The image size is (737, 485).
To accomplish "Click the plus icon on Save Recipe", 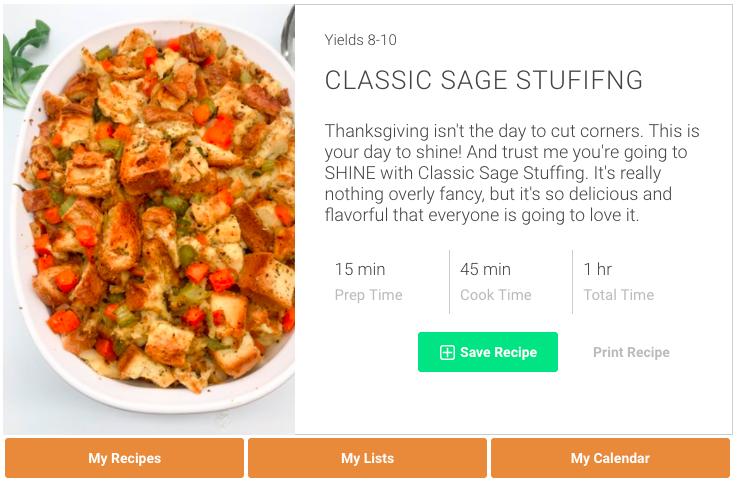I will (447, 352).
